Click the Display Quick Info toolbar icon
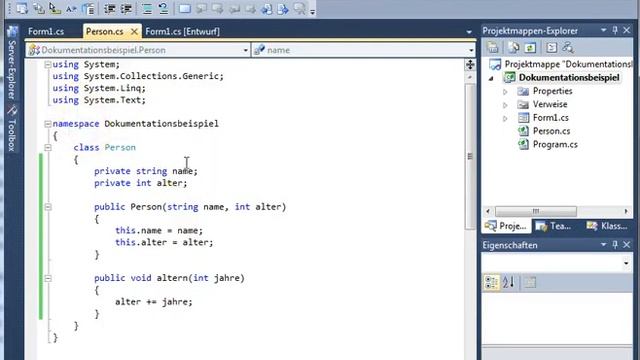The width and height of the screenshot is (640, 360). tap(55, 9)
